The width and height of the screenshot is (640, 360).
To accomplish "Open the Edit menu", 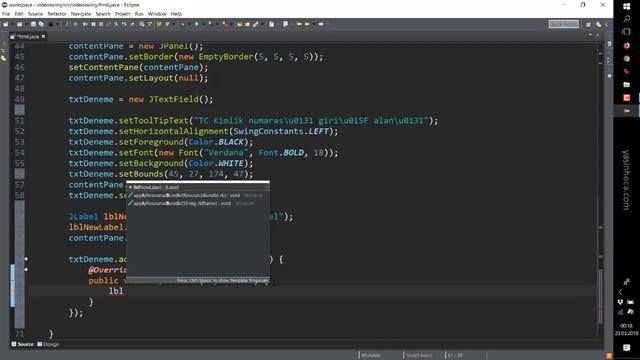I will pos(19,14).
